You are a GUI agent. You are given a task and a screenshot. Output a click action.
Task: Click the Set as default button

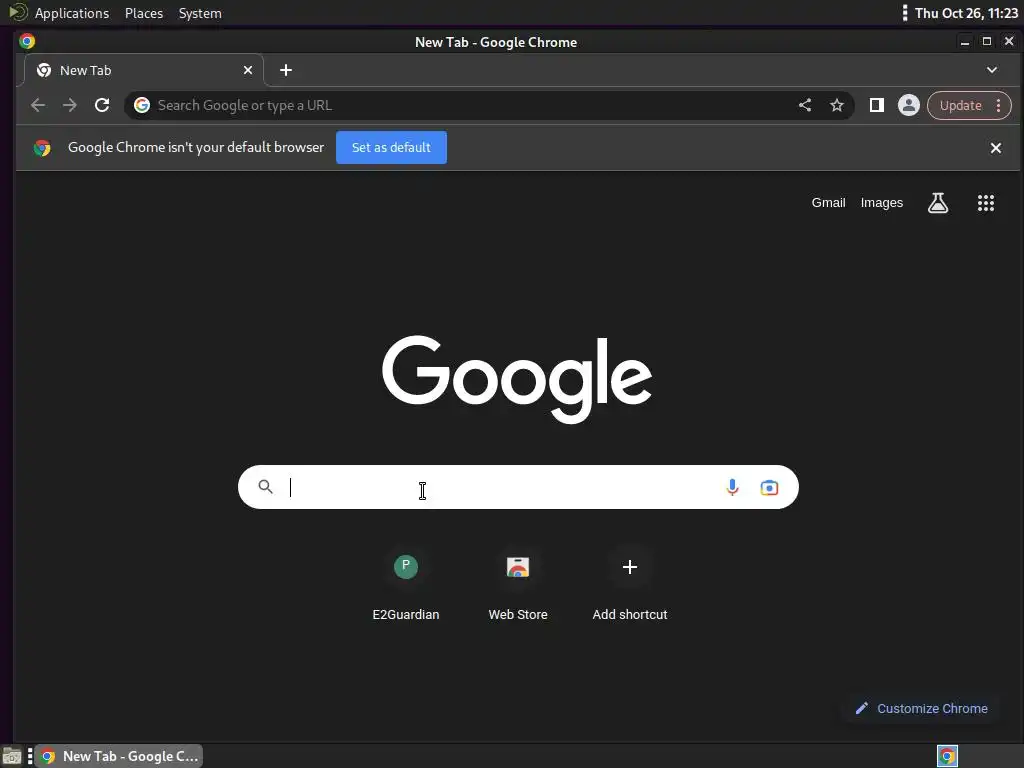coord(391,148)
